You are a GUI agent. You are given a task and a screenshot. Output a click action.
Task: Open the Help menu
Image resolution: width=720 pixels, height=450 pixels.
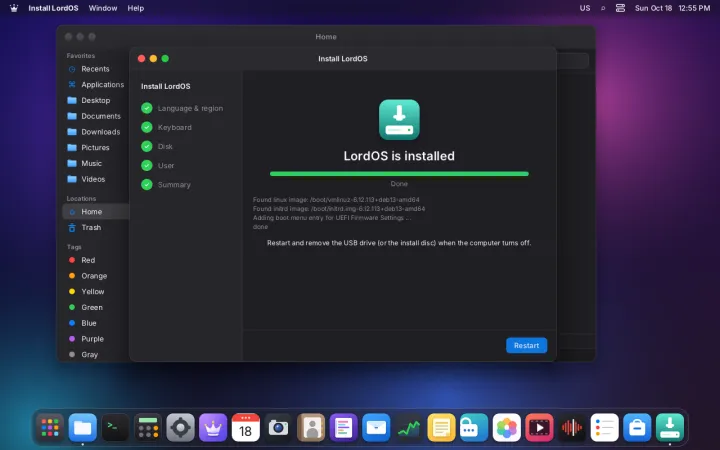pos(135,8)
